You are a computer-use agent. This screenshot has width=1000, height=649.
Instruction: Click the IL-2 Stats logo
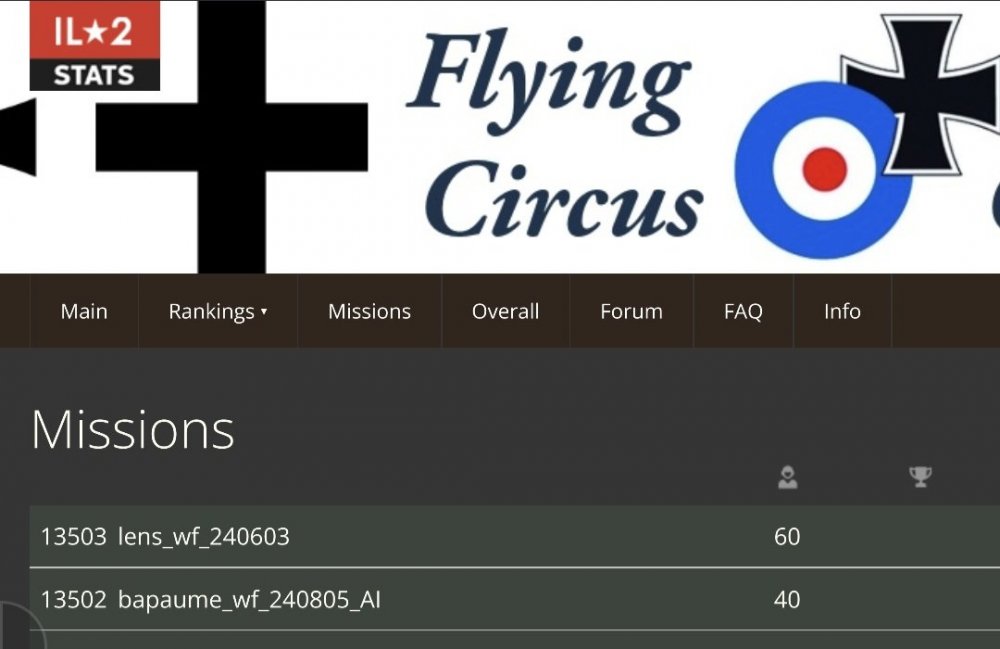[x=95, y=46]
